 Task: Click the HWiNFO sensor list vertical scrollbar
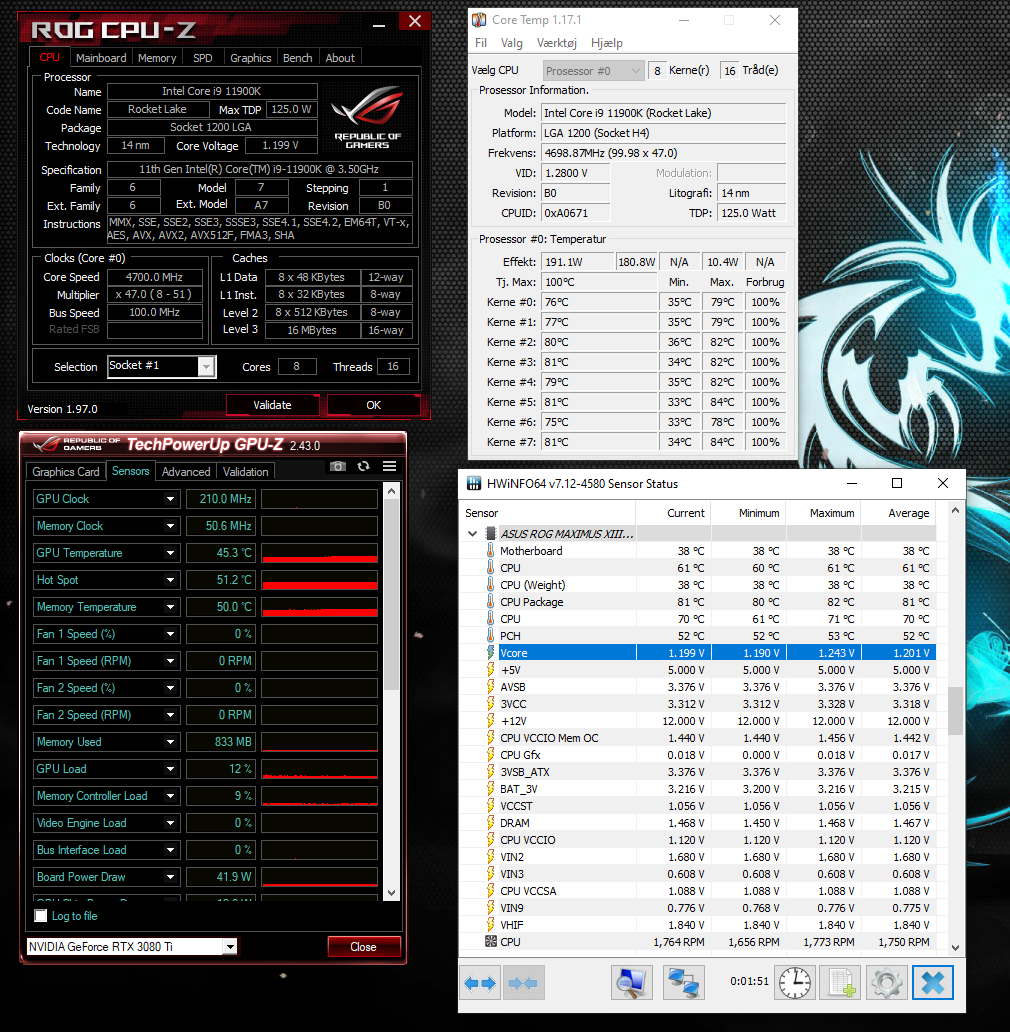pyautogui.click(x=955, y=710)
